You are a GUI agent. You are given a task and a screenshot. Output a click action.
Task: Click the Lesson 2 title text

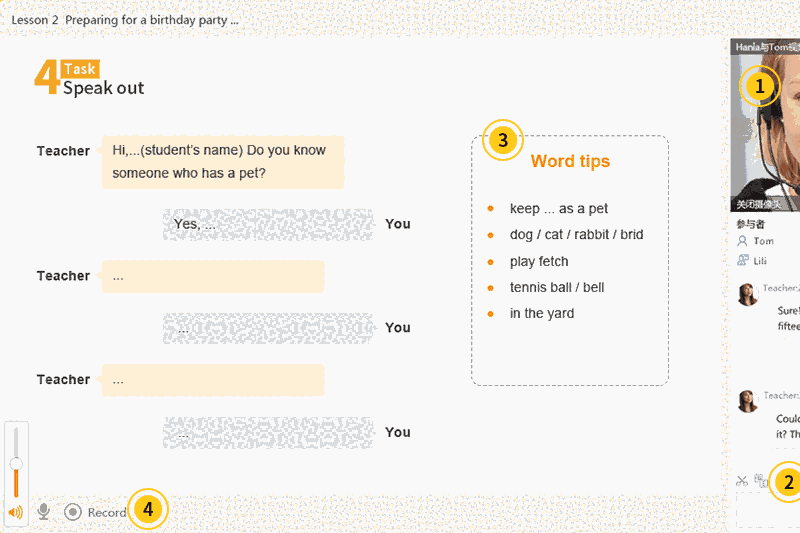pos(125,20)
